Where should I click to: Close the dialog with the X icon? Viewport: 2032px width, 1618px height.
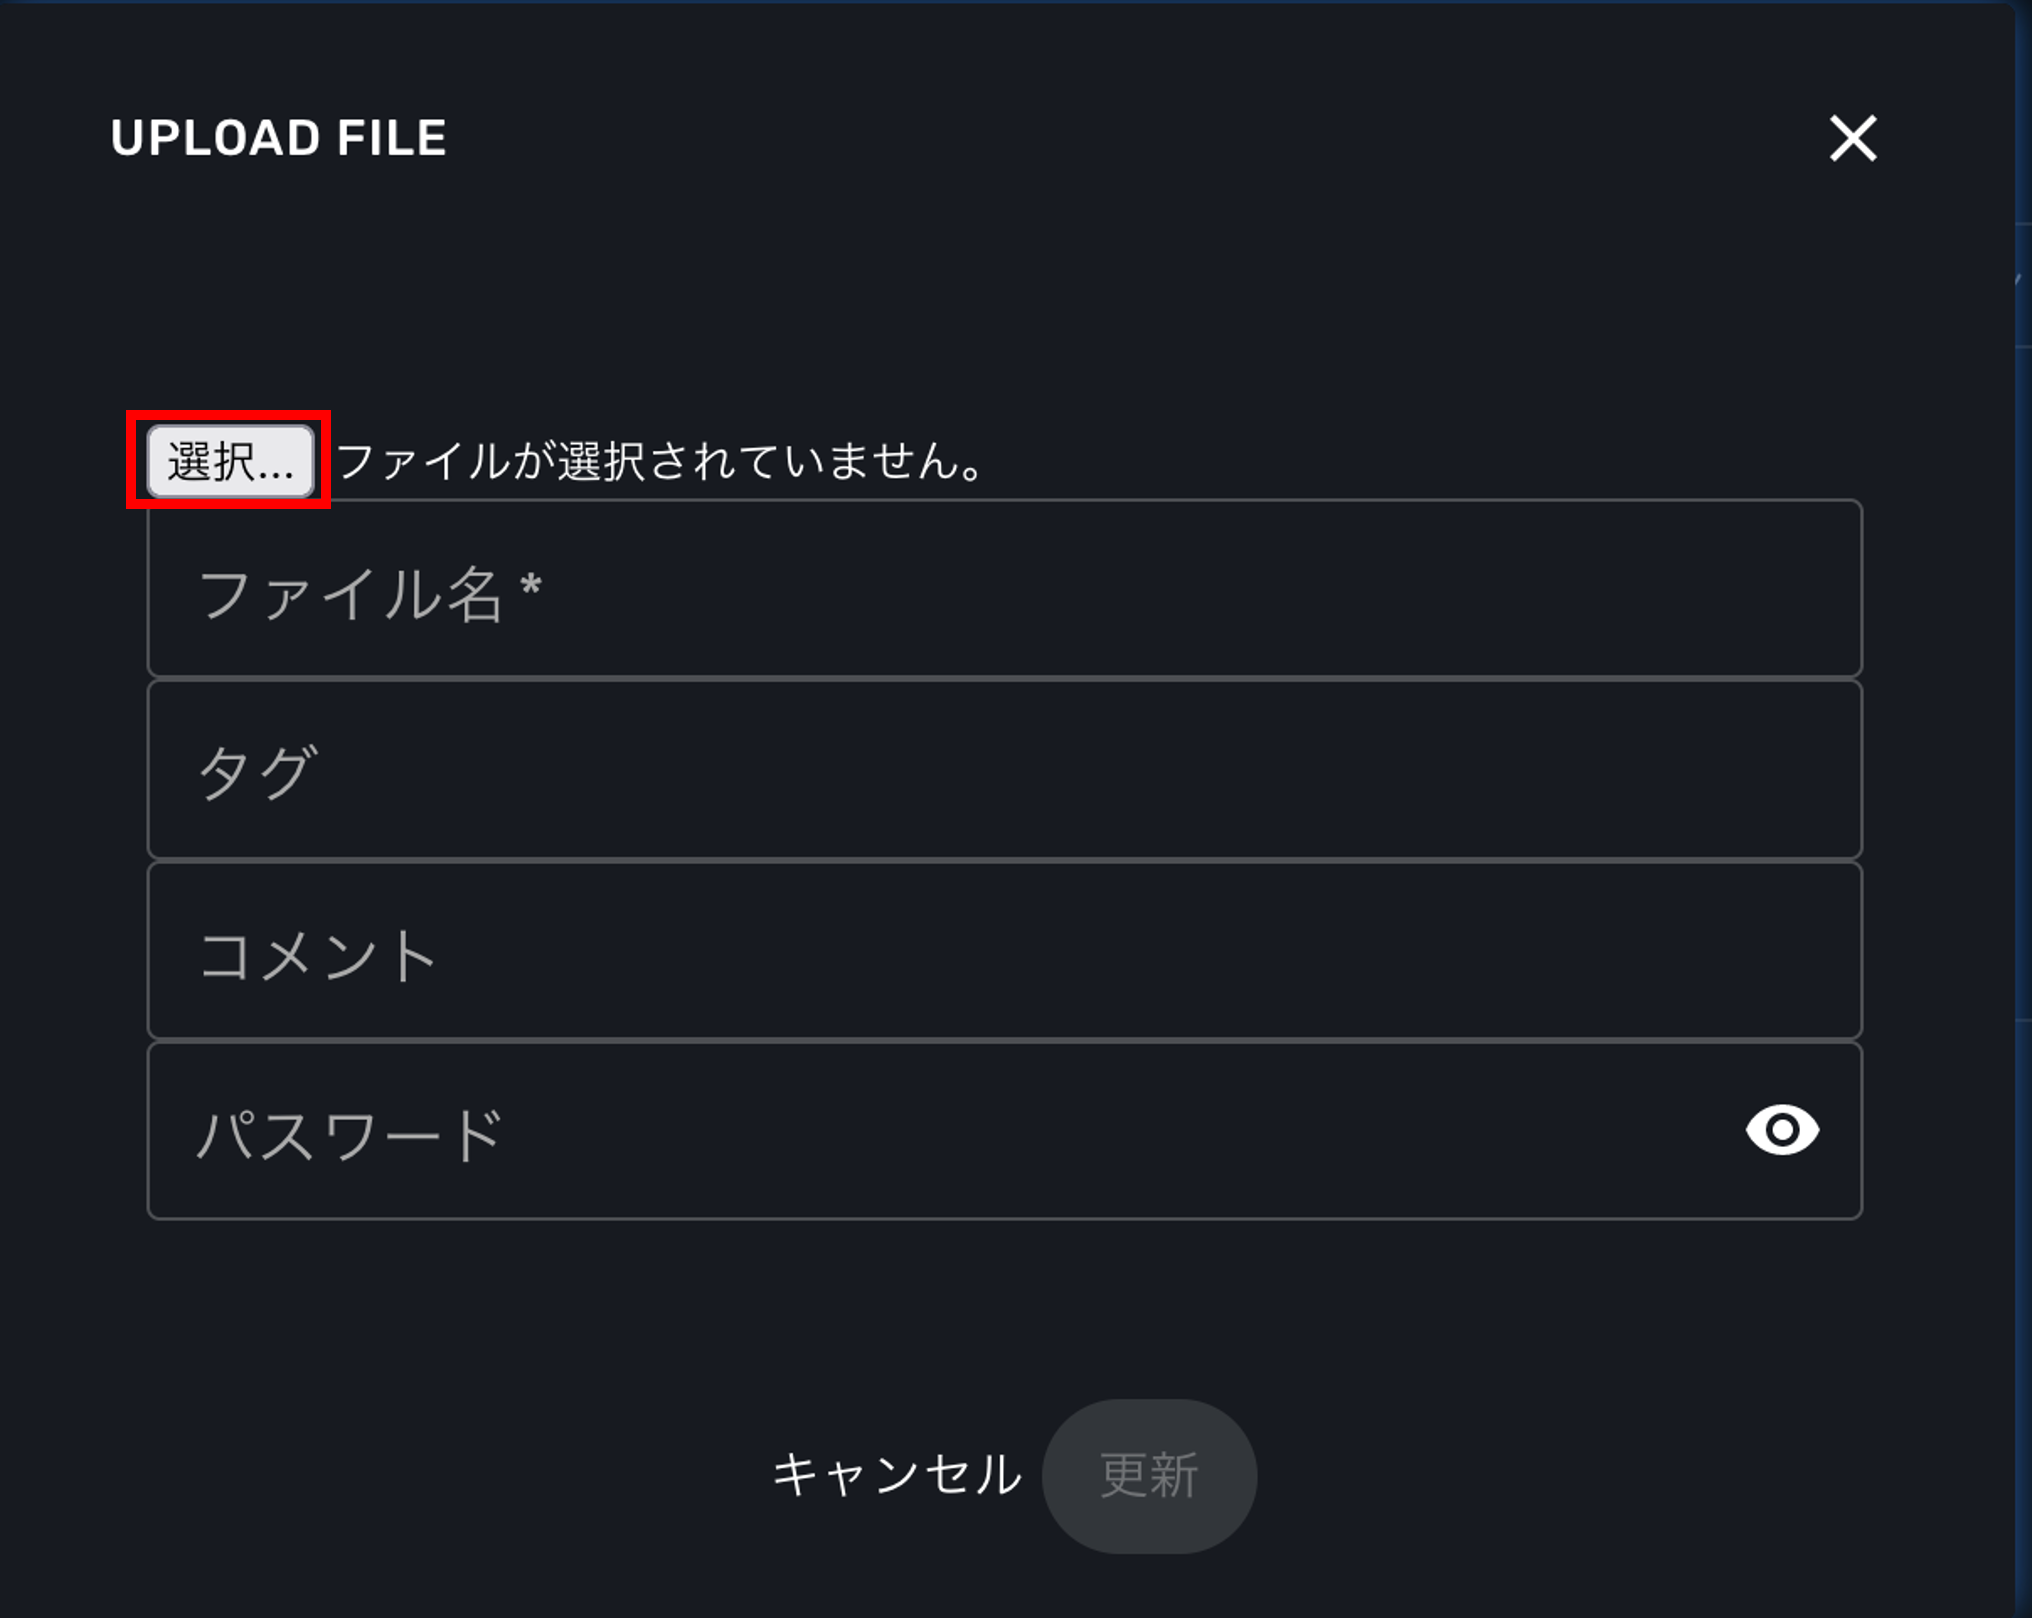[x=1851, y=139]
